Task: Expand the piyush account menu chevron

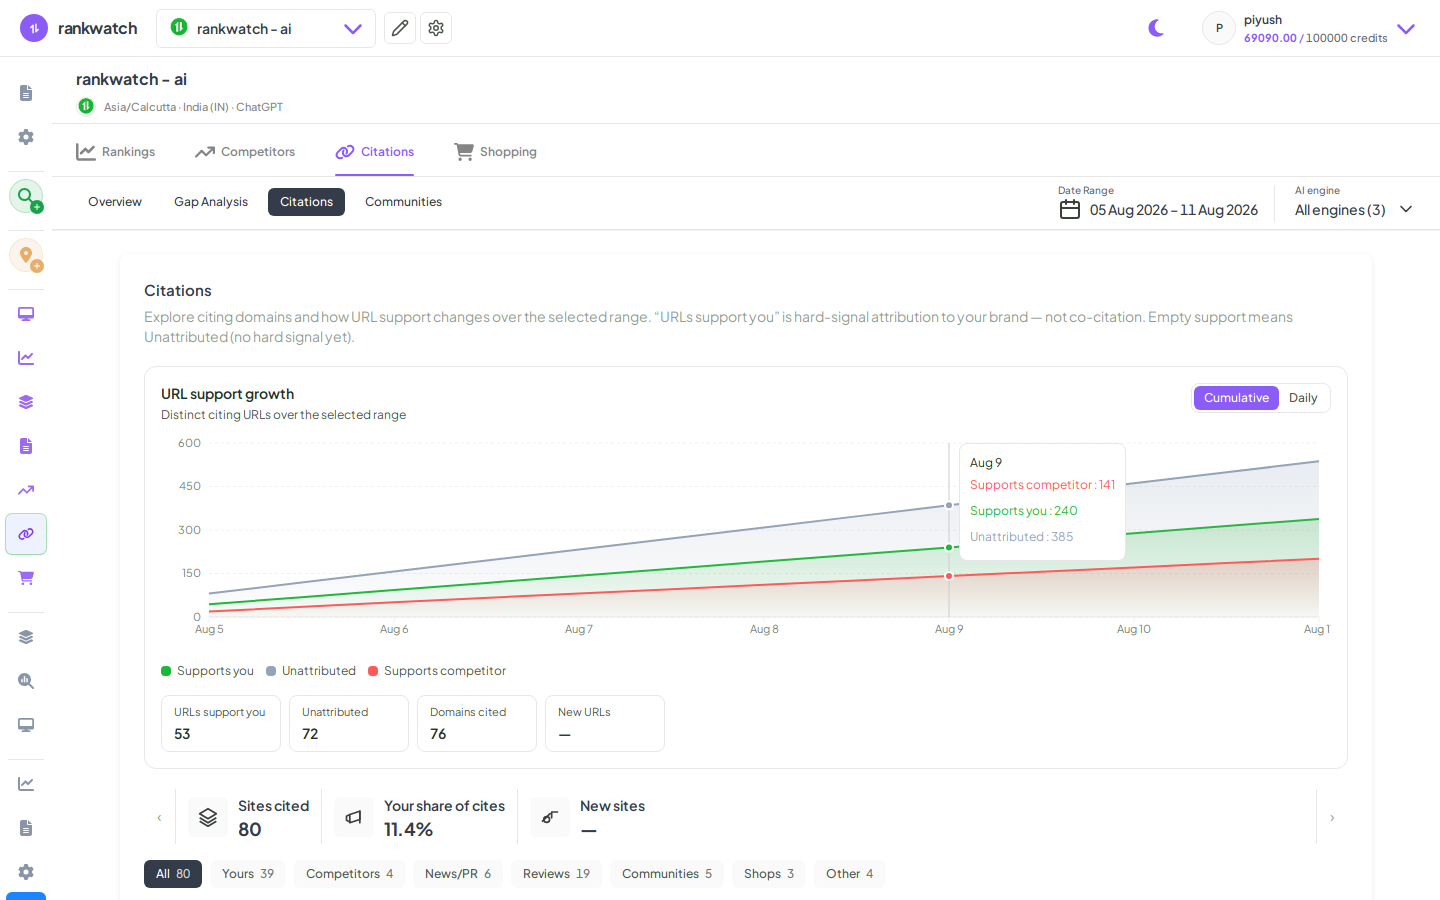Action: coord(1406,29)
